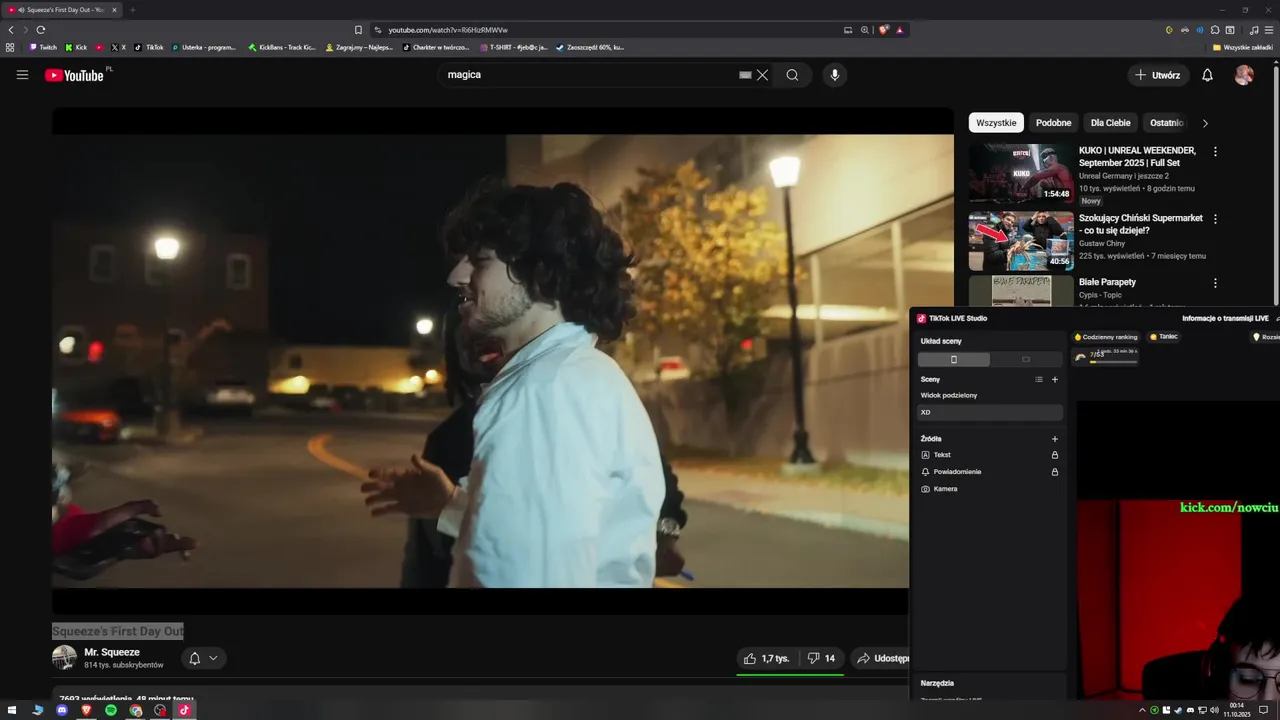Open the KUKO Unreal Weekender thumbnail
This screenshot has width=1280, height=720.
tap(1021, 173)
